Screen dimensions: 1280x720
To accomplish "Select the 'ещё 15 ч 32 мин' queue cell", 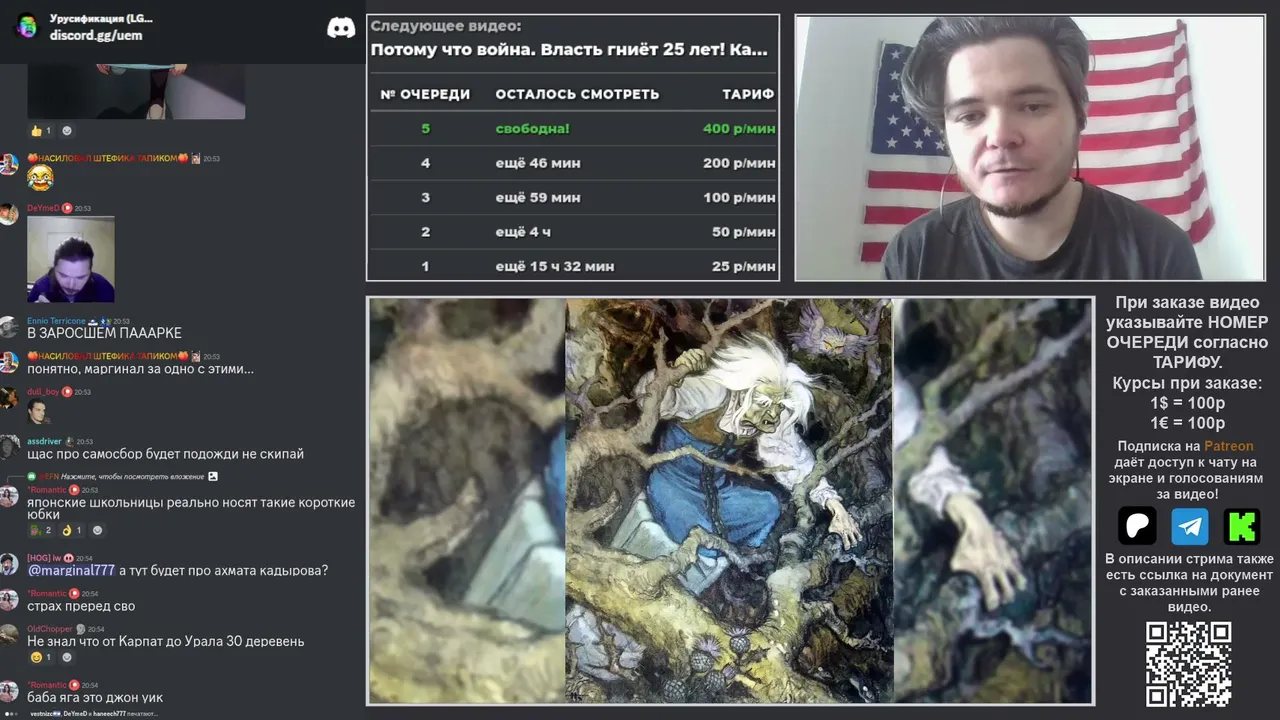I will [555, 266].
